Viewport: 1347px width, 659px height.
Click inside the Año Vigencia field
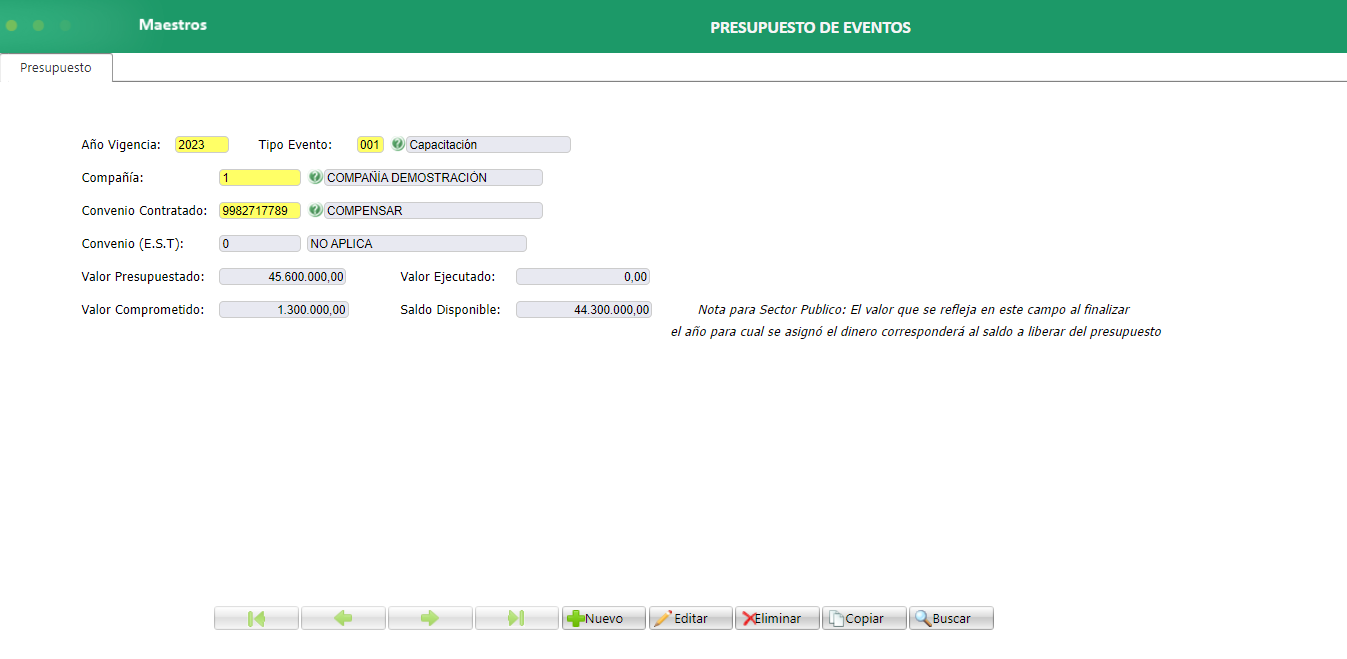[x=201, y=144]
